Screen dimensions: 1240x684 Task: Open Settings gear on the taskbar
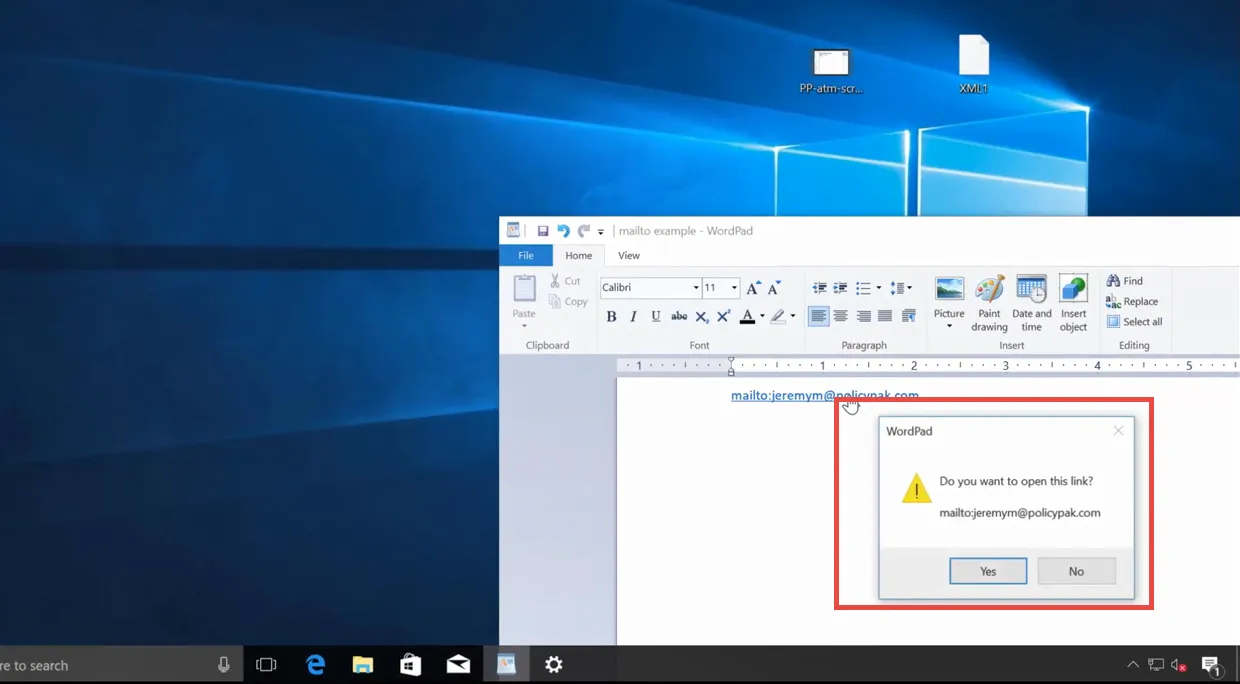pos(553,664)
